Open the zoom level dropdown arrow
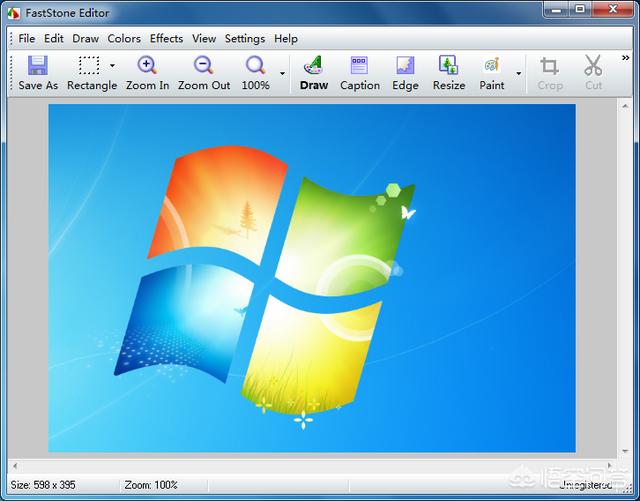Screen dimensions: 640x501 coord(282,73)
